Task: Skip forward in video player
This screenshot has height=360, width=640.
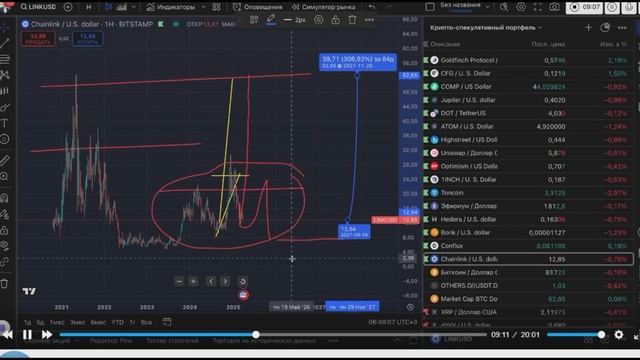Action: coord(47,335)
